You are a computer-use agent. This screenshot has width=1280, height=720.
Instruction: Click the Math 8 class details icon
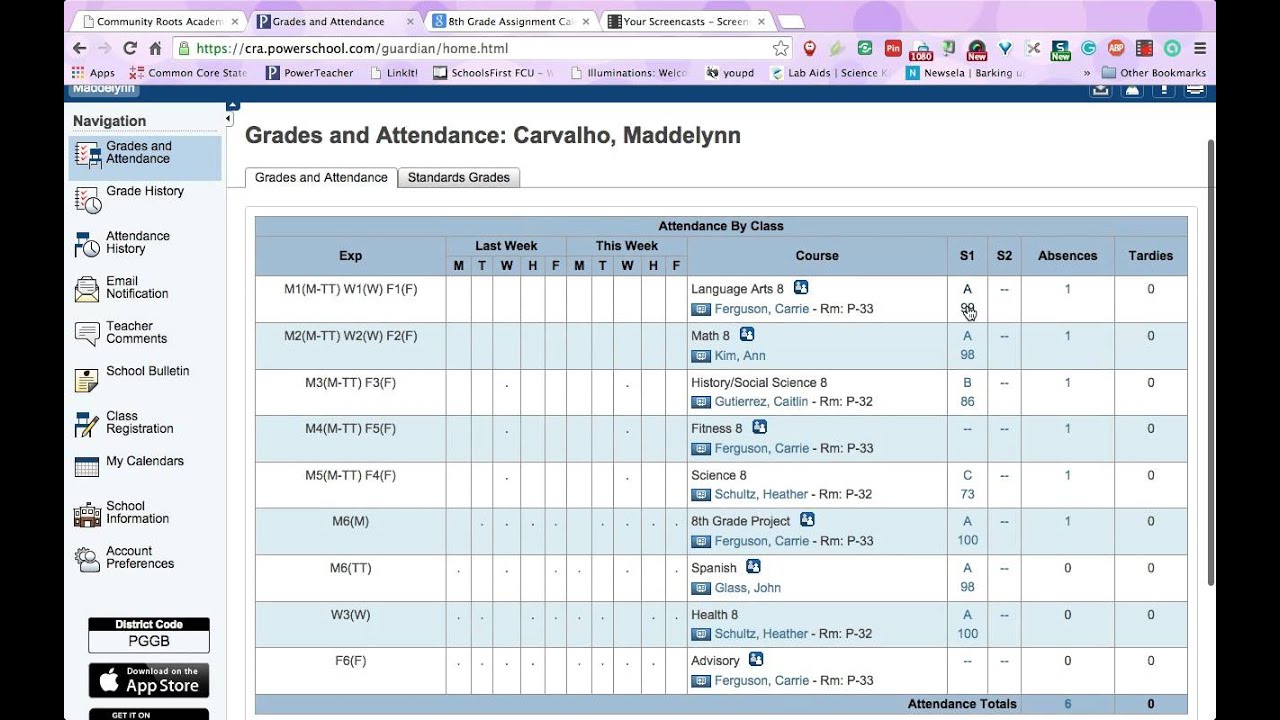coord(746,335)
